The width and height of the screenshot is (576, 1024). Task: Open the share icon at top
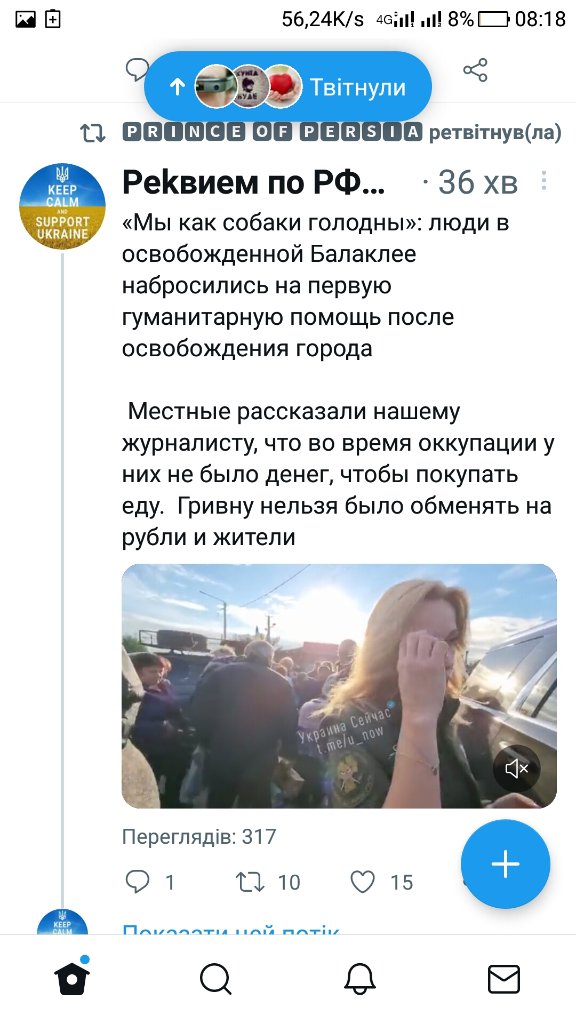pyautogui.click(x=475, y=70)
